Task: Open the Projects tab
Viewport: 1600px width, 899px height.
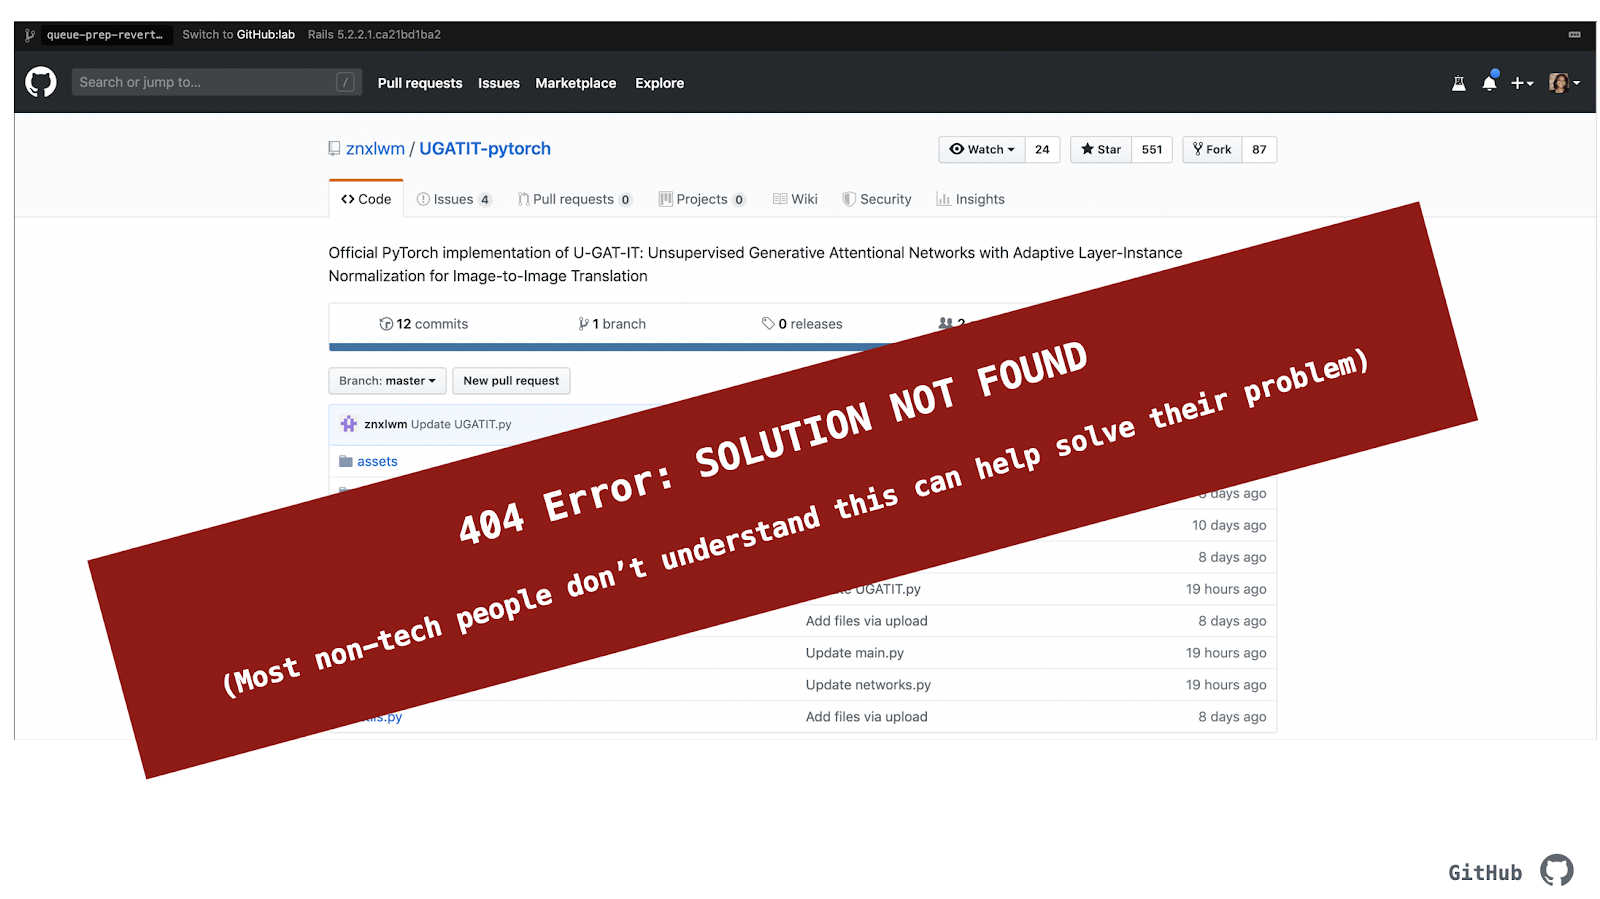Action: click(x=702, y=199)
